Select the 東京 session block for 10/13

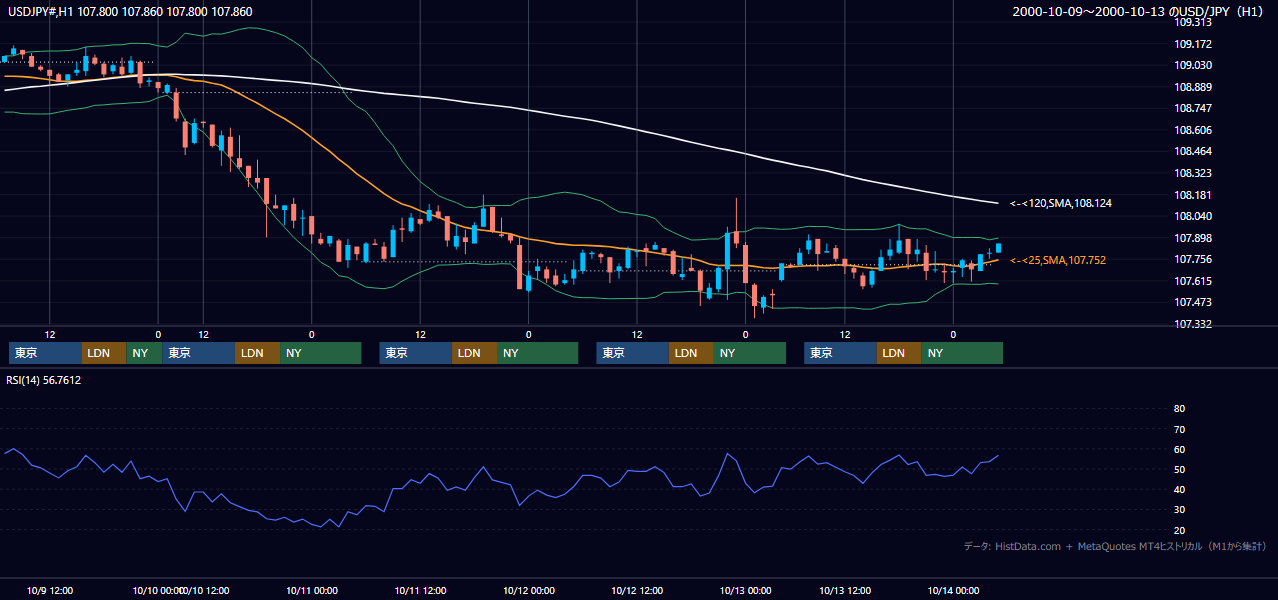(x=841, y=353)
